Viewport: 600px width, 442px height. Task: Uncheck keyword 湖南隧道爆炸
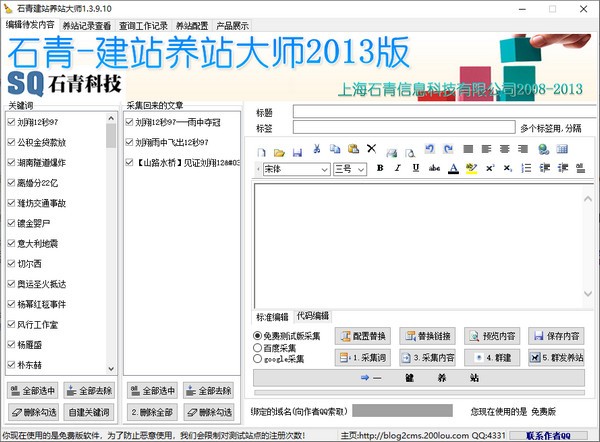click(11, 163)
